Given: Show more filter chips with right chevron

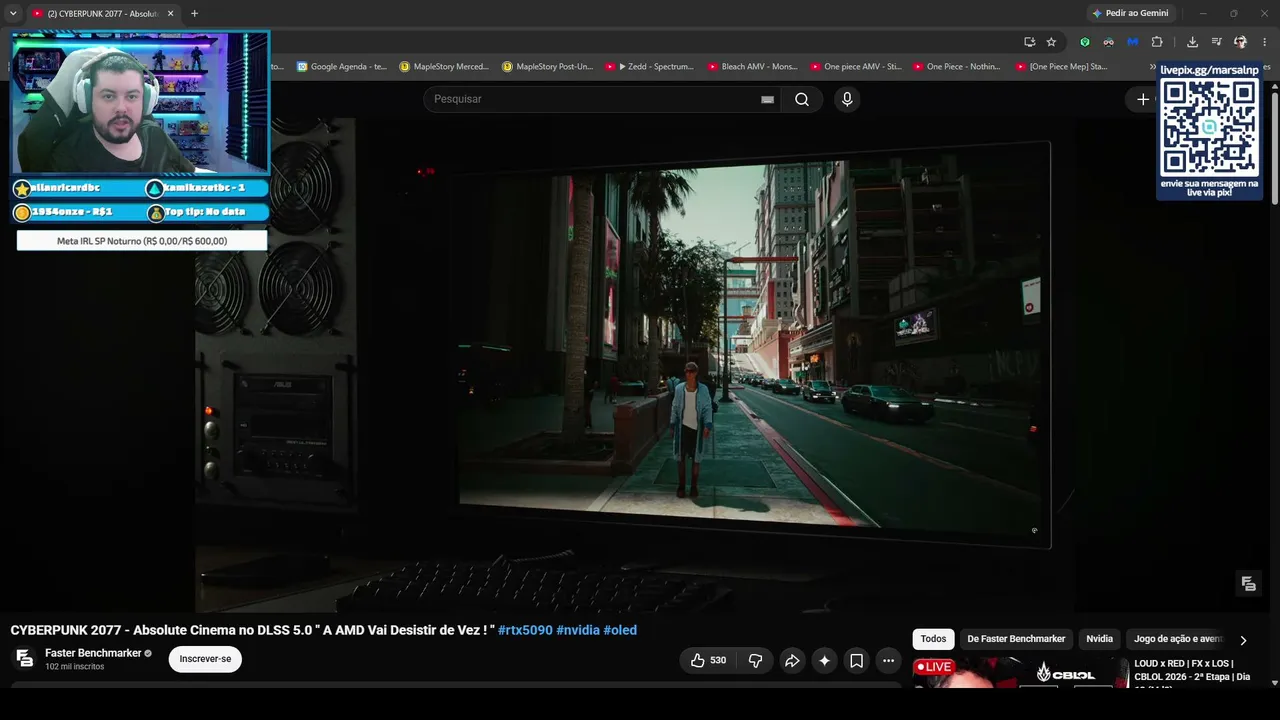Looking at the screenshot, I should (1243, 640).
